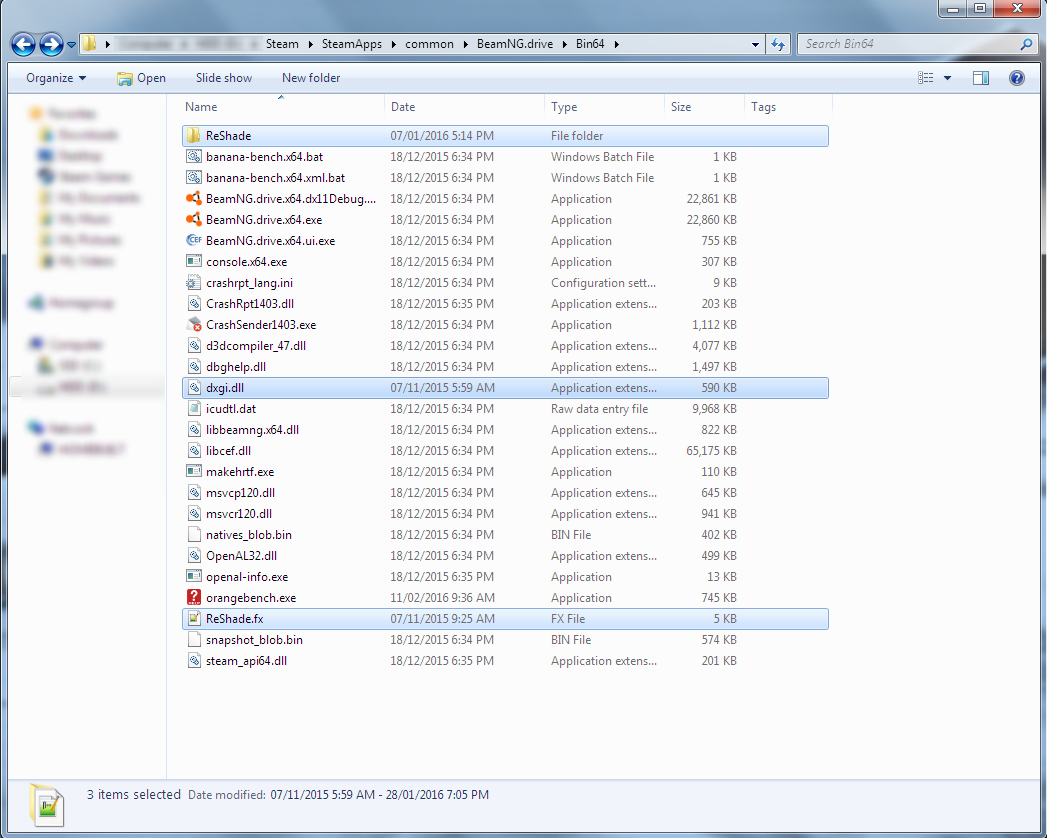
Task: Click the OpenAL32.dll file name
Action: (x=241, y=556)
